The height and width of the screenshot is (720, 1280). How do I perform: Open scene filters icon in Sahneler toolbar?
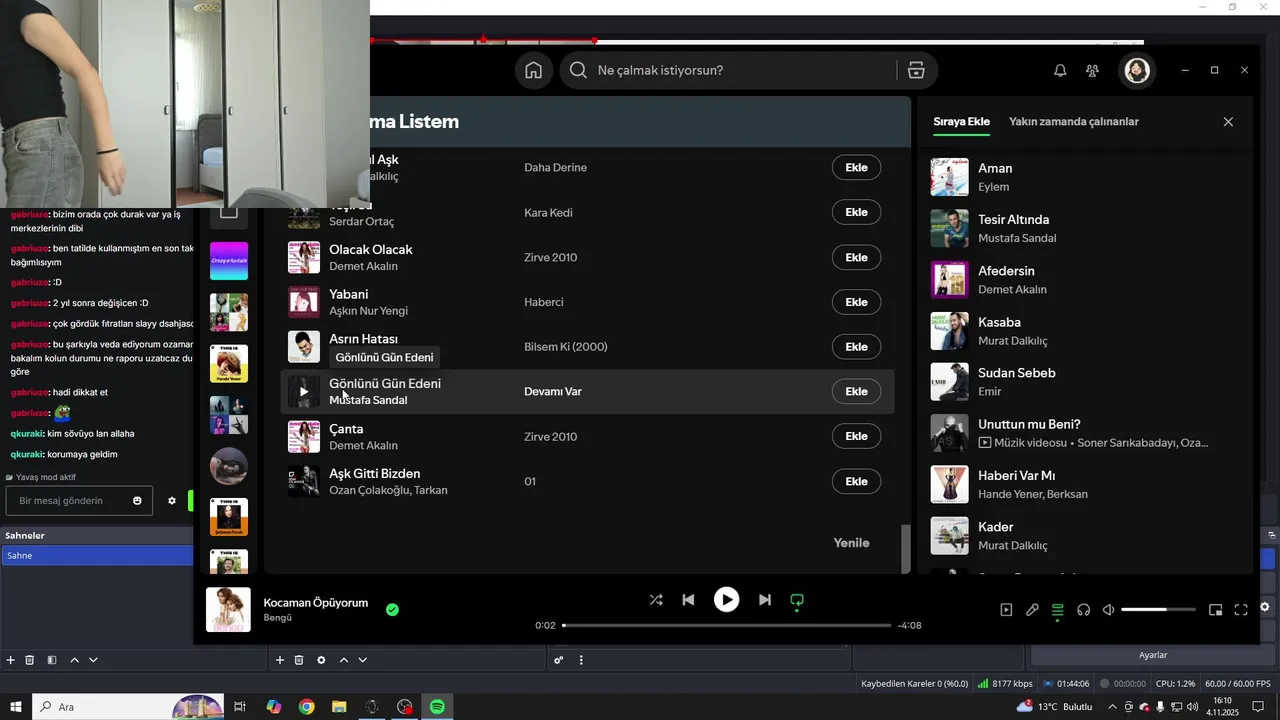[52, 660]
